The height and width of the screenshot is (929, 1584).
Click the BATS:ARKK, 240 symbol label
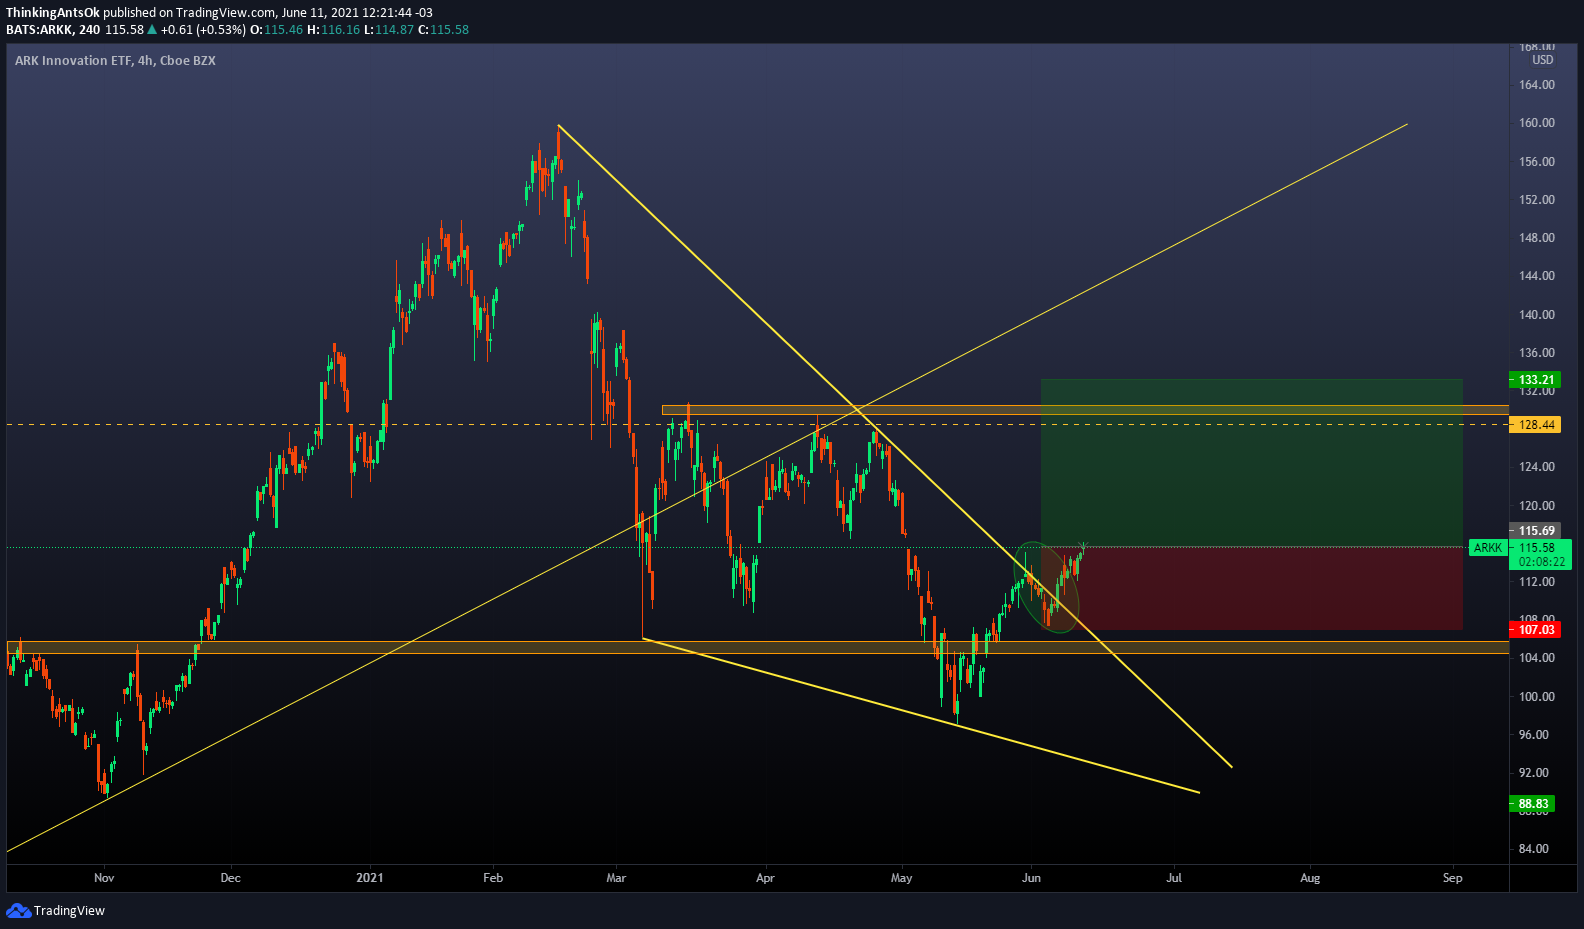(x=53, y=30)
